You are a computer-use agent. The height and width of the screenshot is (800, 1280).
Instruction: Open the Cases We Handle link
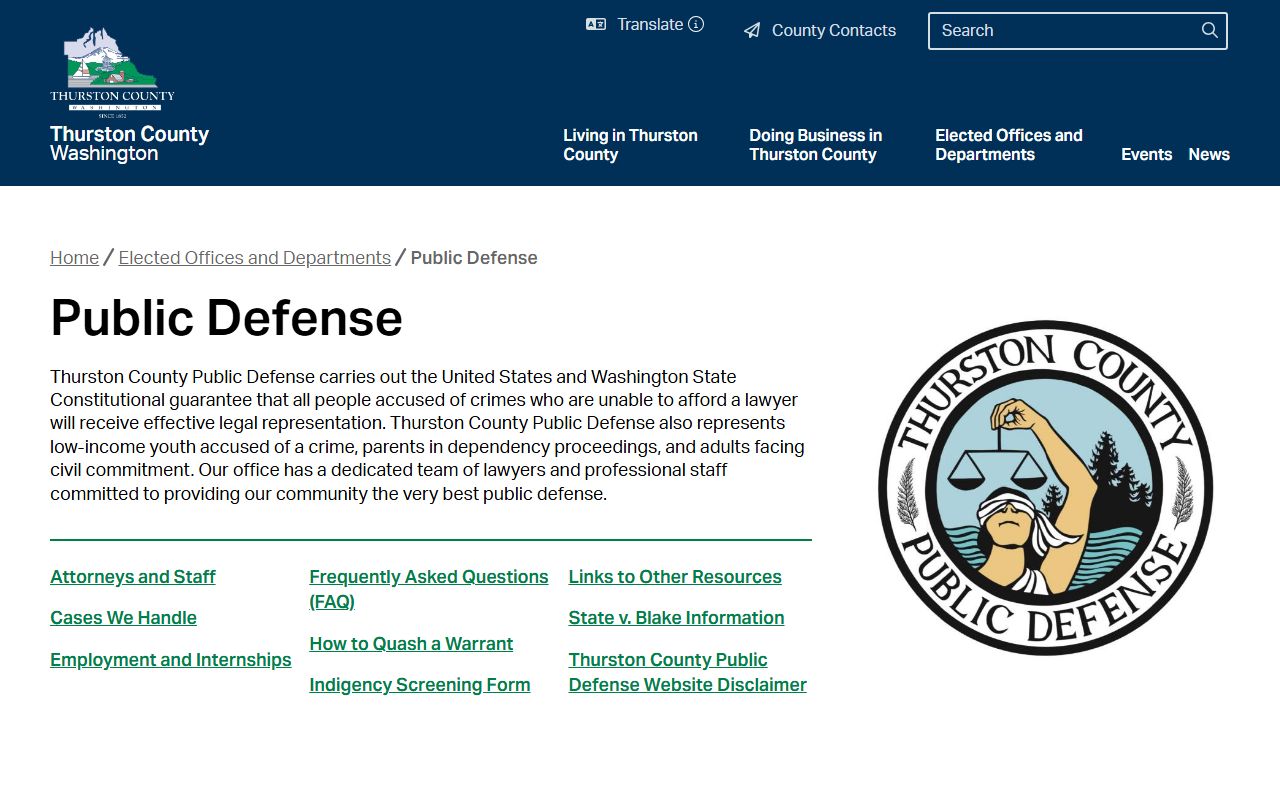123,618
